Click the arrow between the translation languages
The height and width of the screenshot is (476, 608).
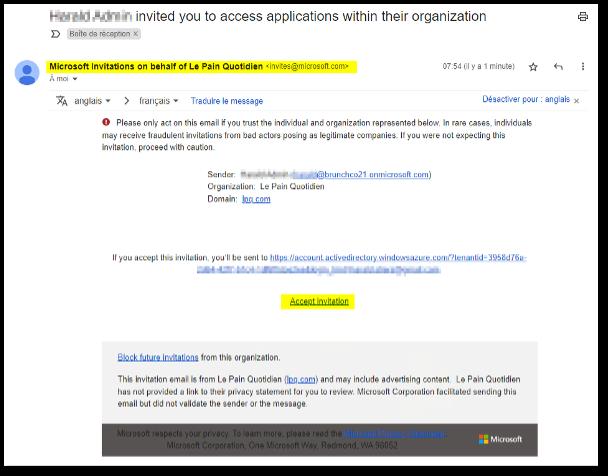[x=126, y=101]
